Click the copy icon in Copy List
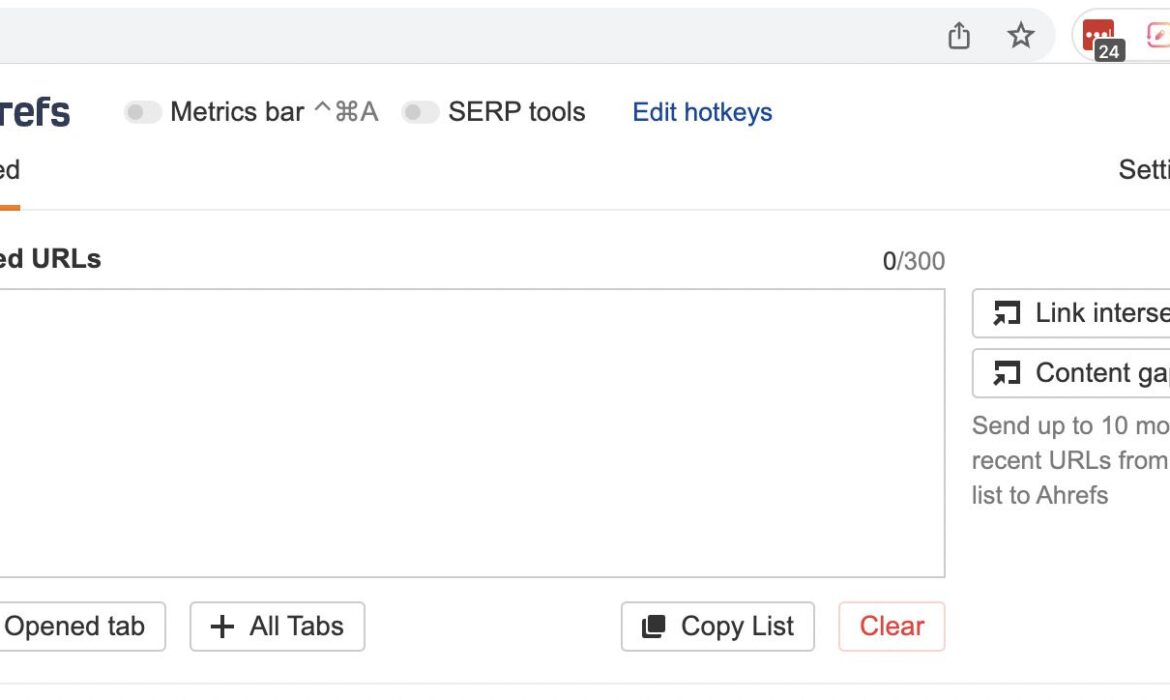 tap(654, 627)
